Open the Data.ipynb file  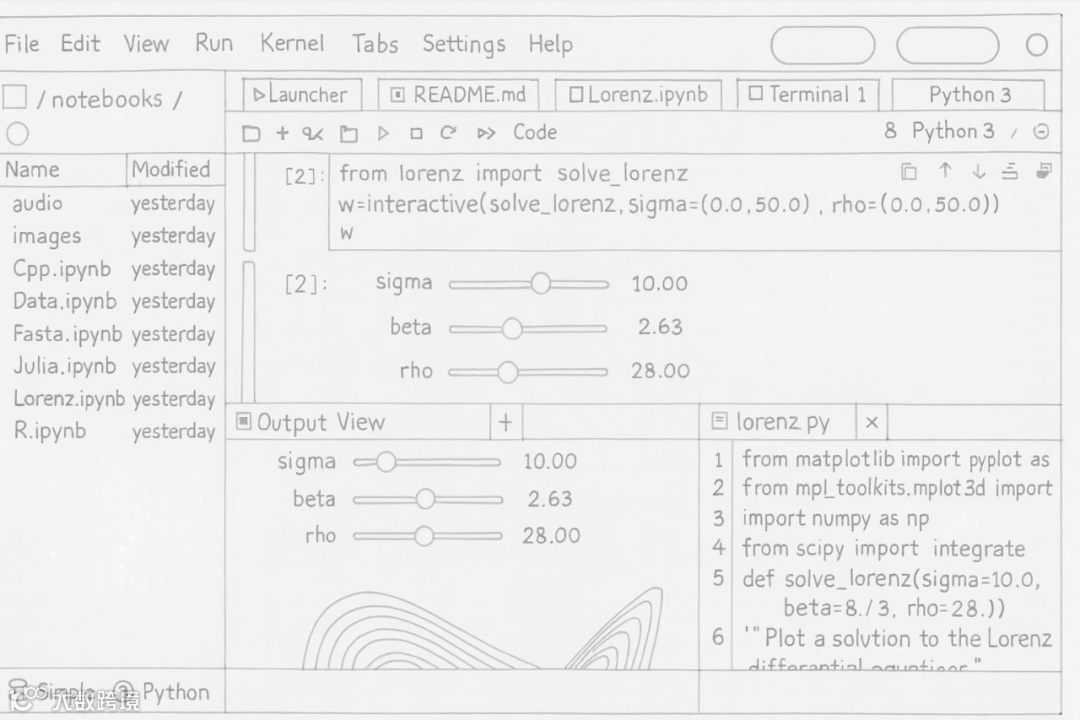113,302
